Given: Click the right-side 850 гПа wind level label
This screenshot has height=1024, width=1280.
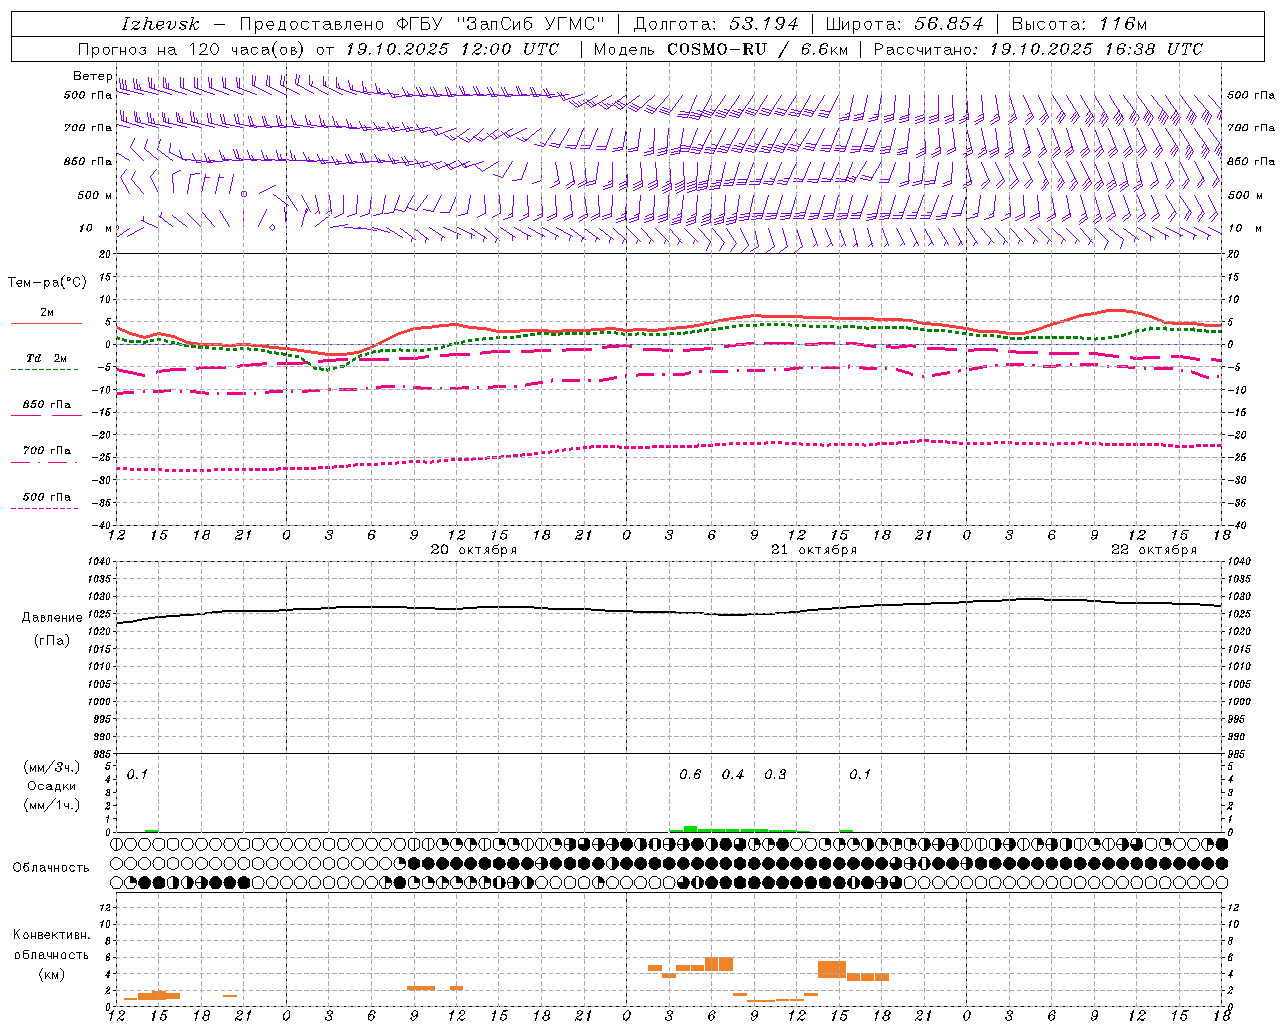Looking at the screenshot, I should [x=1251, y=161].
